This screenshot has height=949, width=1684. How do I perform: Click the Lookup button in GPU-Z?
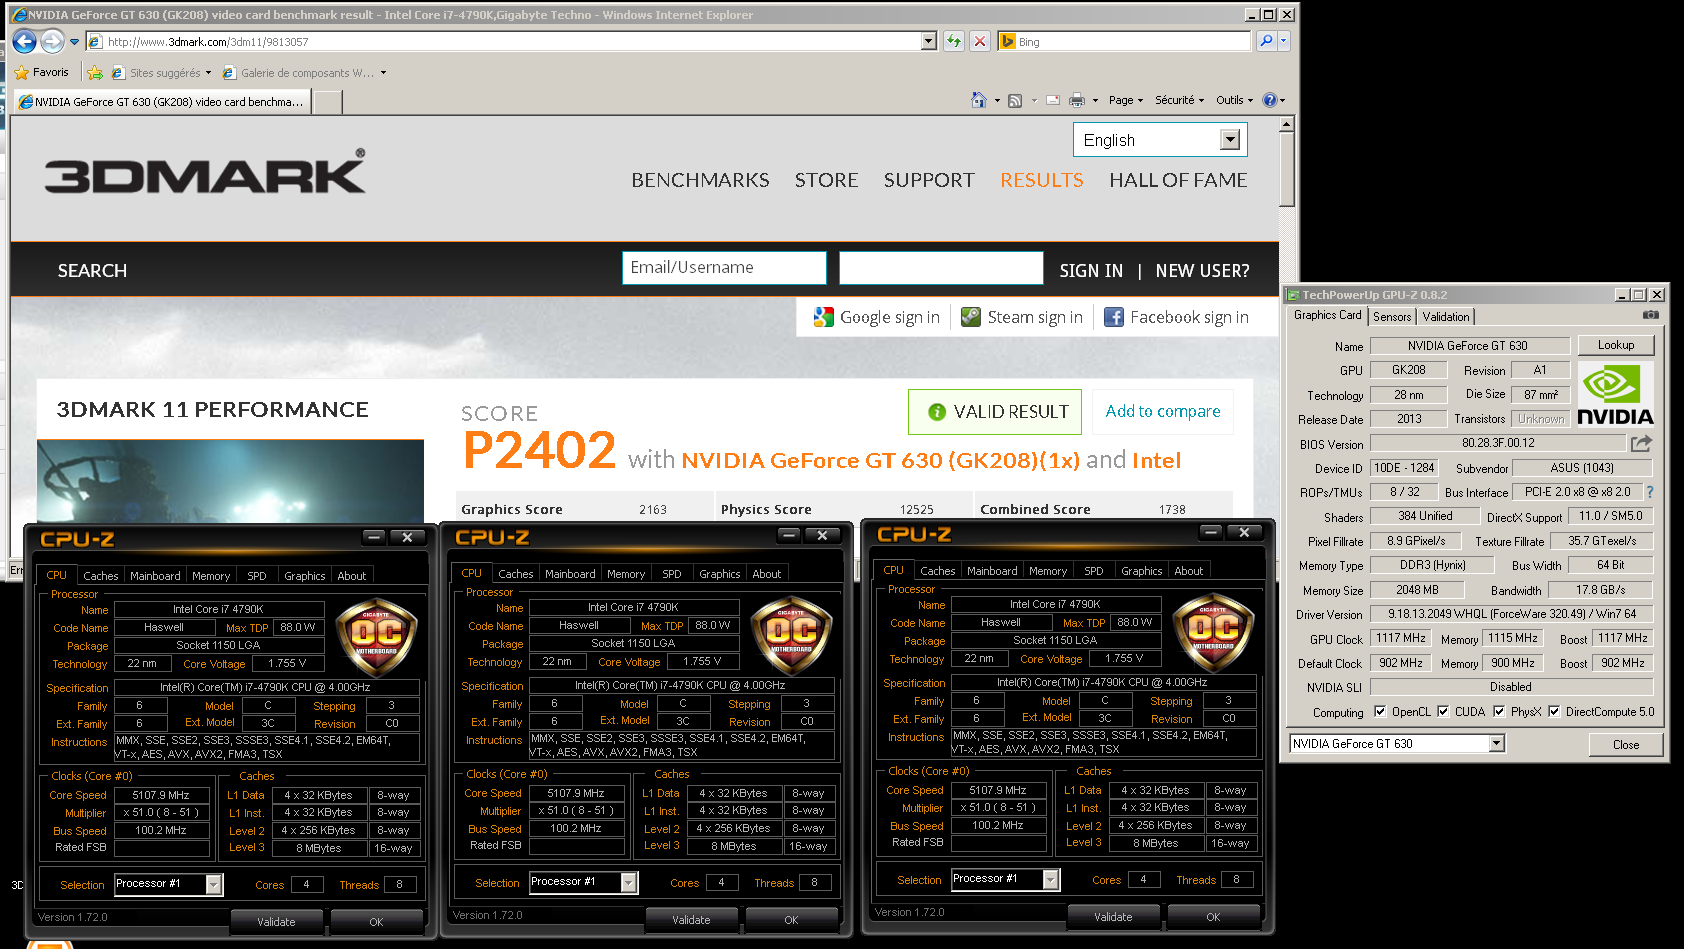coord(1616,345)
